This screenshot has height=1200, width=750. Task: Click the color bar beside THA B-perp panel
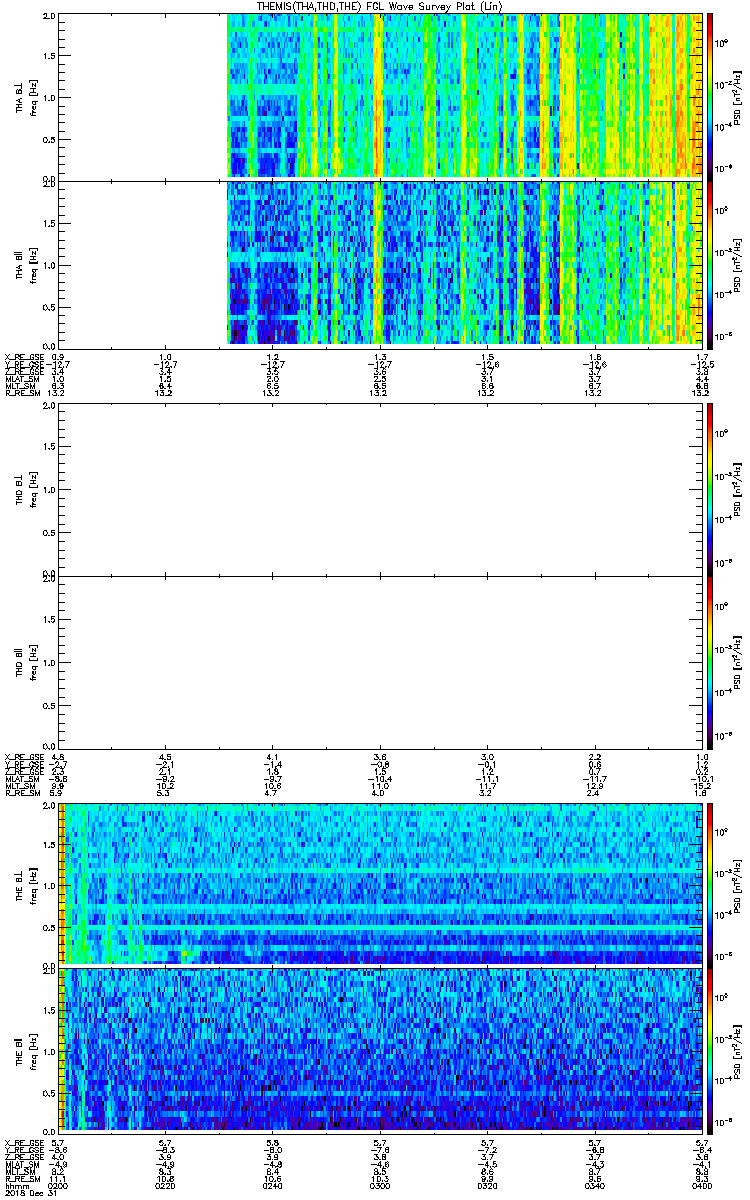pos(711,97)
